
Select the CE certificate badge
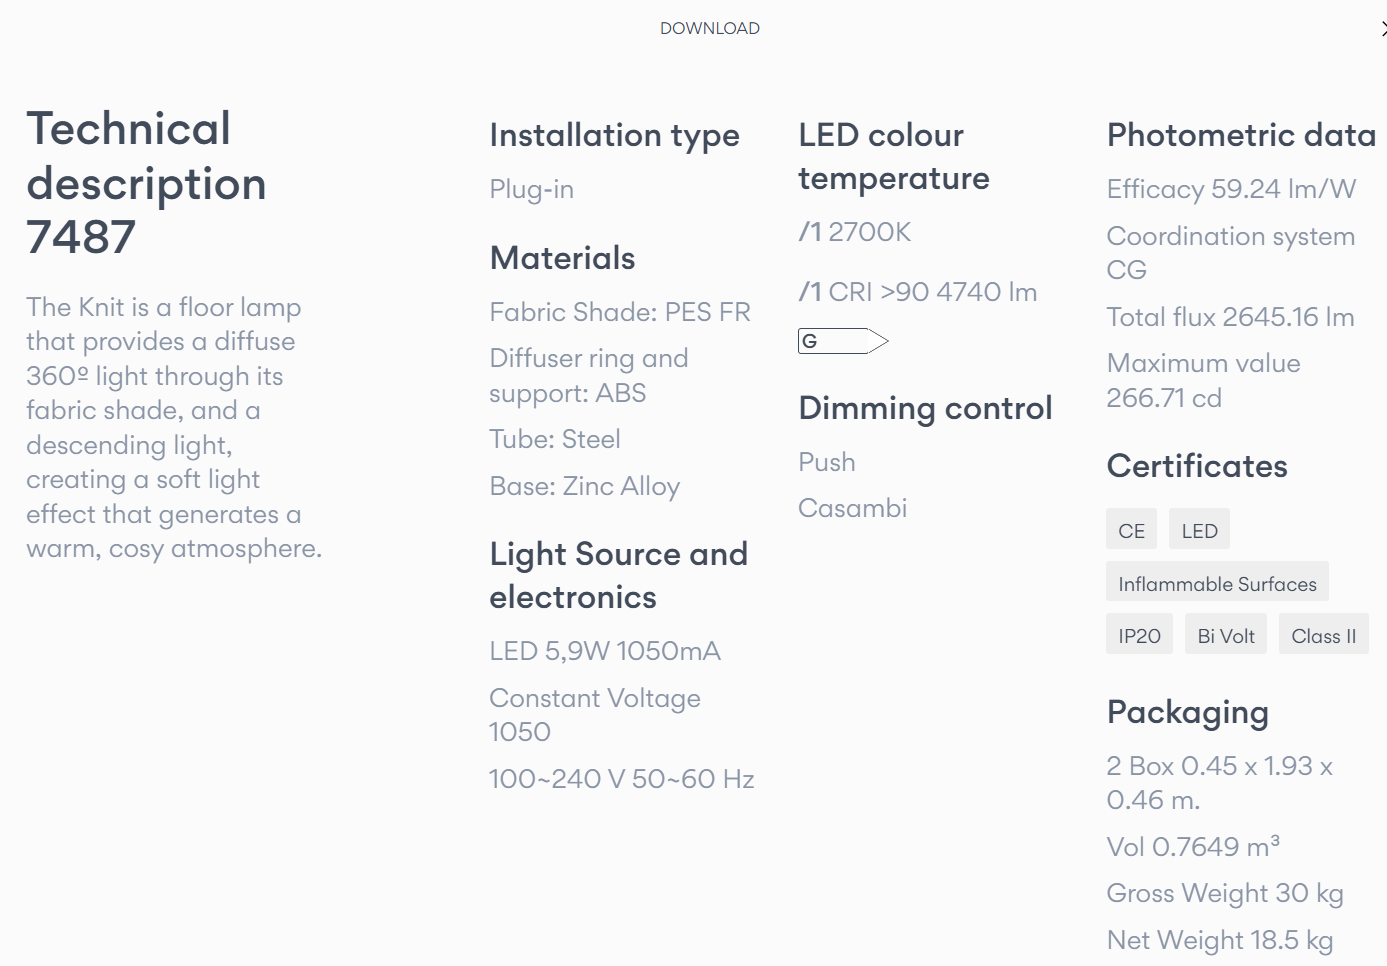coord(1131,530)
